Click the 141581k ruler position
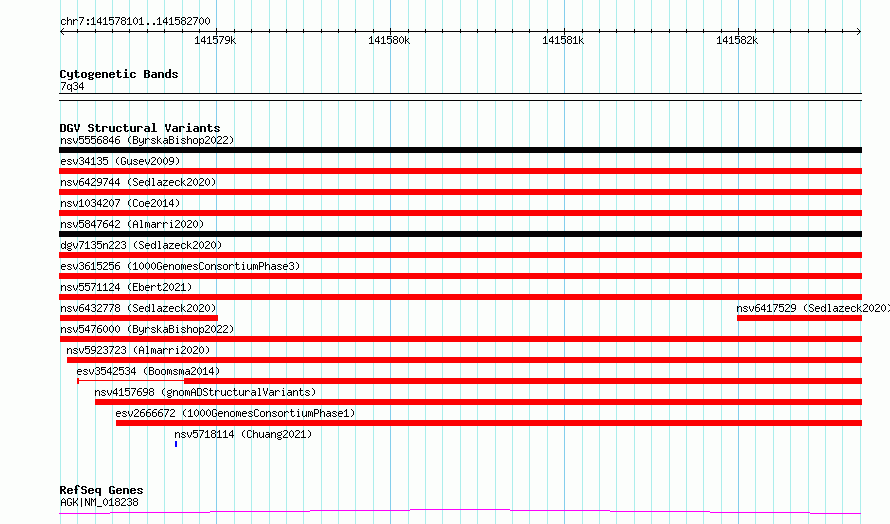890x524 pixels. click(x=563, y=40)
